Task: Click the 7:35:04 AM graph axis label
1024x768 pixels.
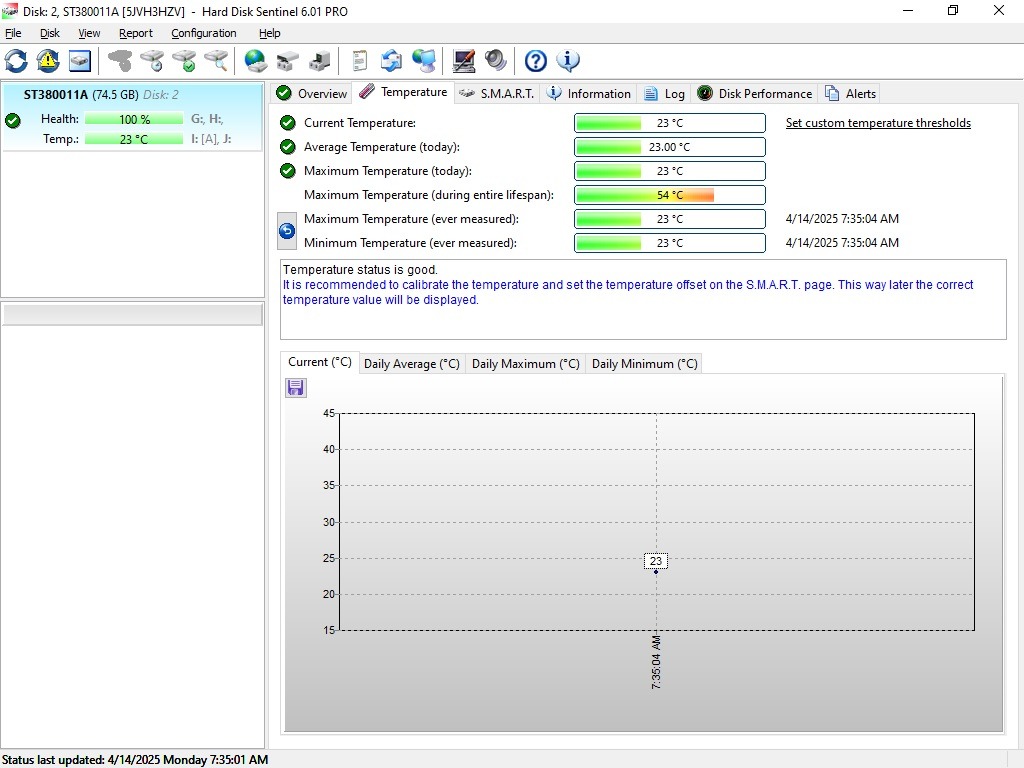Action: [656, 662]
